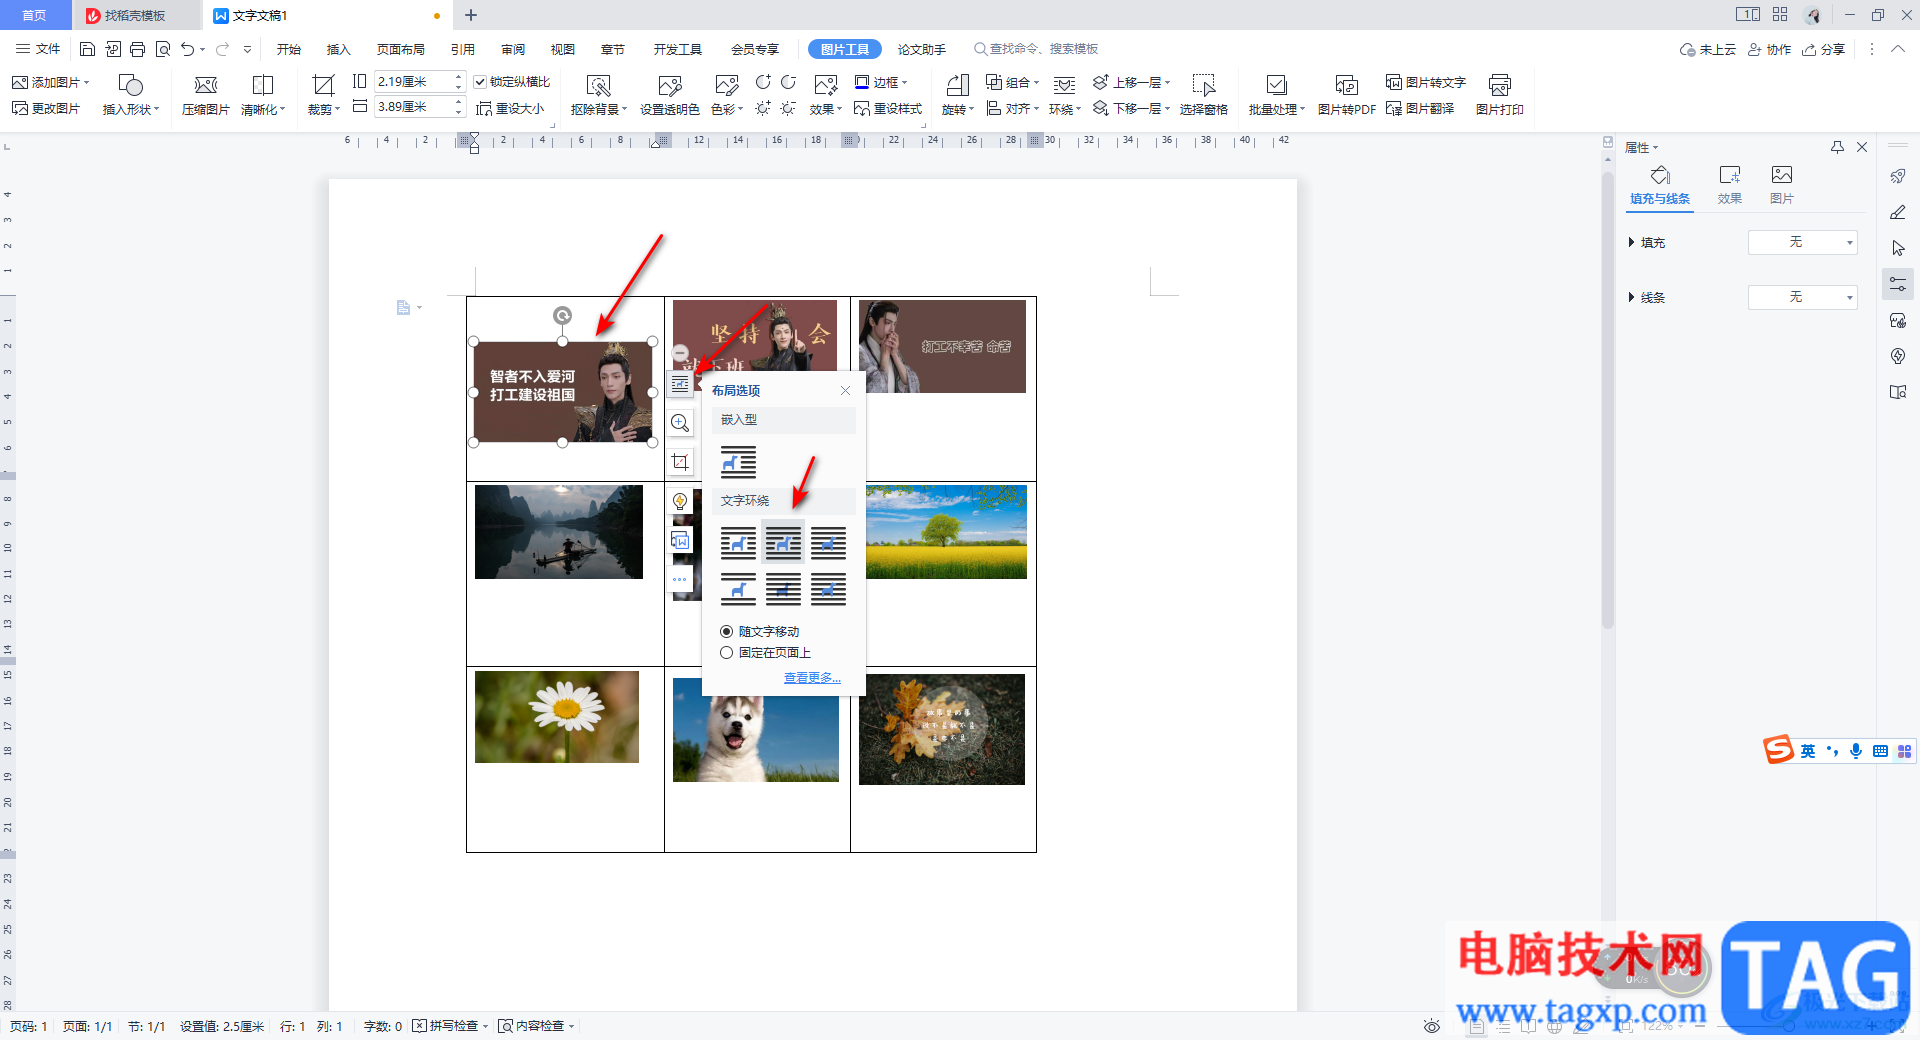This screenshot has height=1040, width=1920.
Task: Click the print icon in quick toolbar
Action: (x=138, y=49)
